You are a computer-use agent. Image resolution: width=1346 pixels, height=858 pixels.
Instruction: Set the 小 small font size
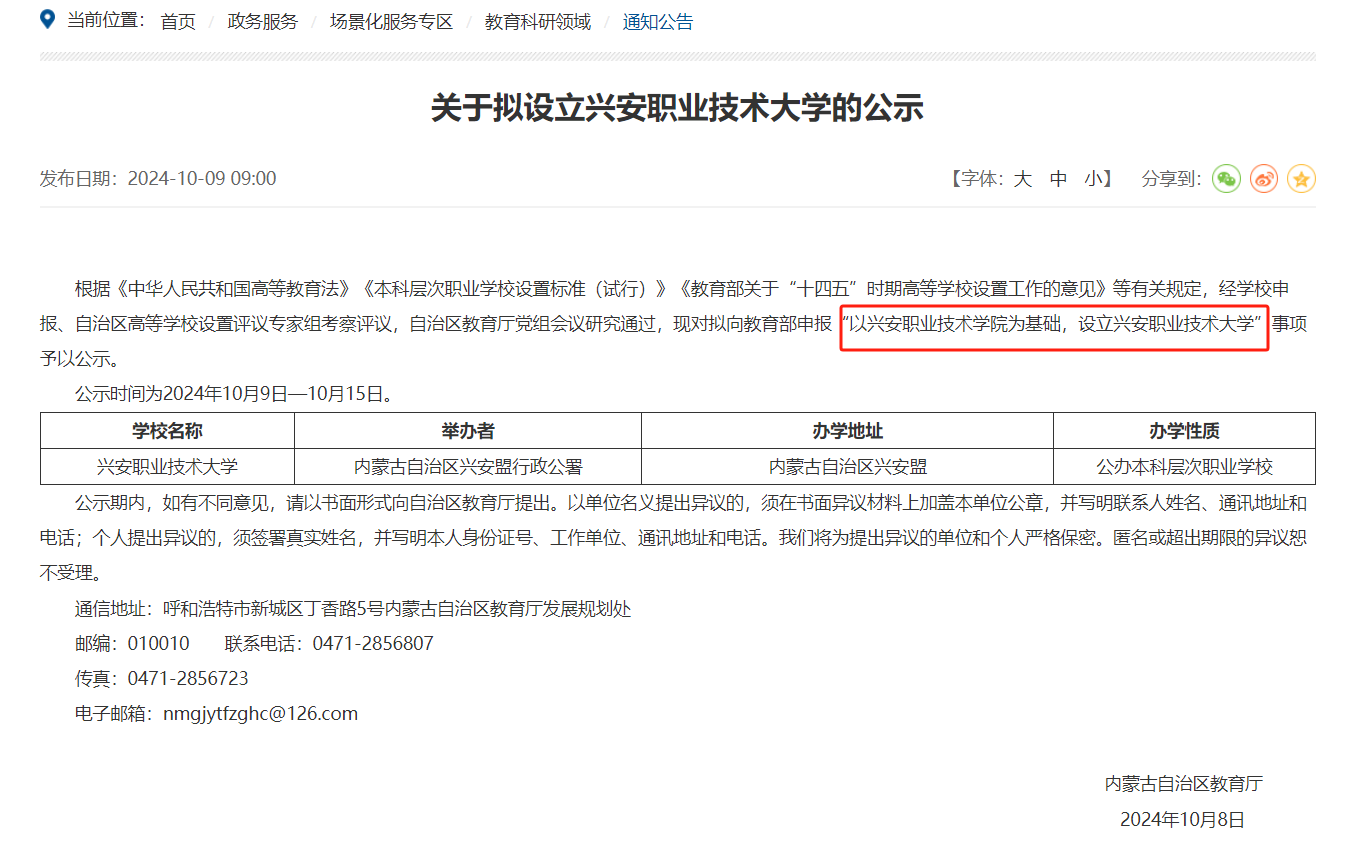[1094, 178]
